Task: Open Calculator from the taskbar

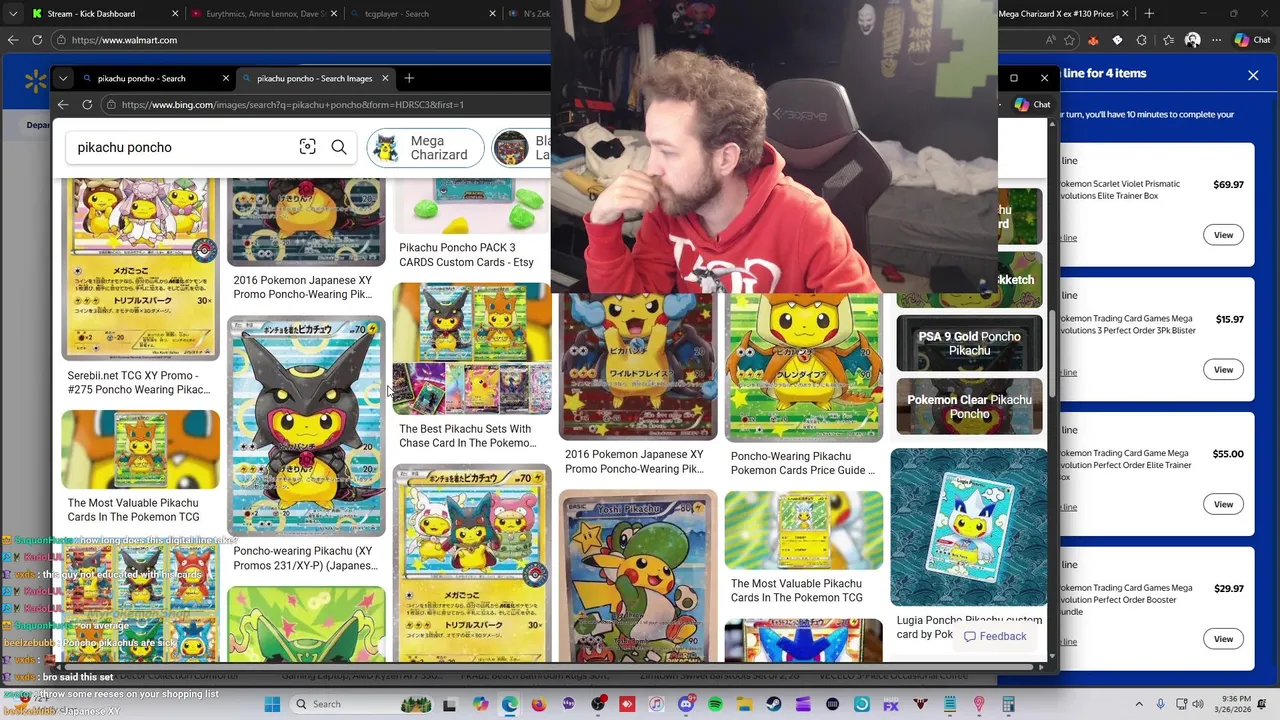Action: 1008,704
